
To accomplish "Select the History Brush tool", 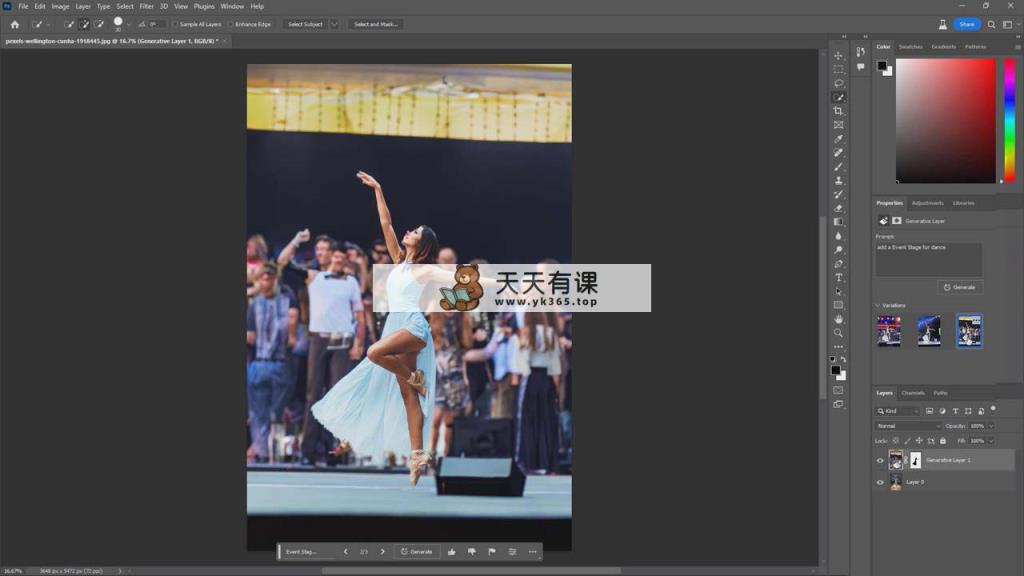I will [839, 194].
